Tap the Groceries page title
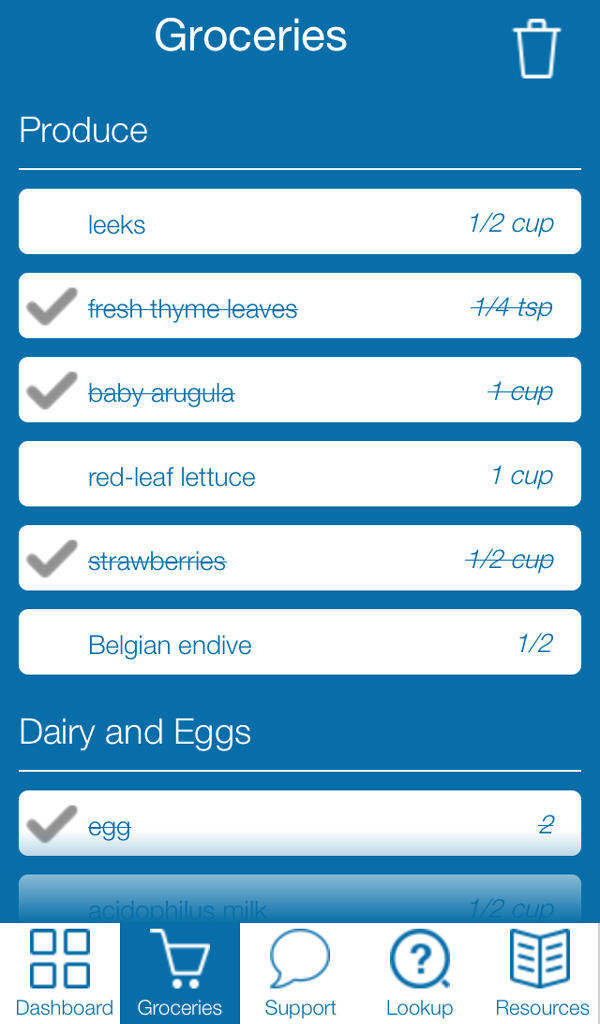The width and height of the screenshot is (600, 1024). [251, 37]
